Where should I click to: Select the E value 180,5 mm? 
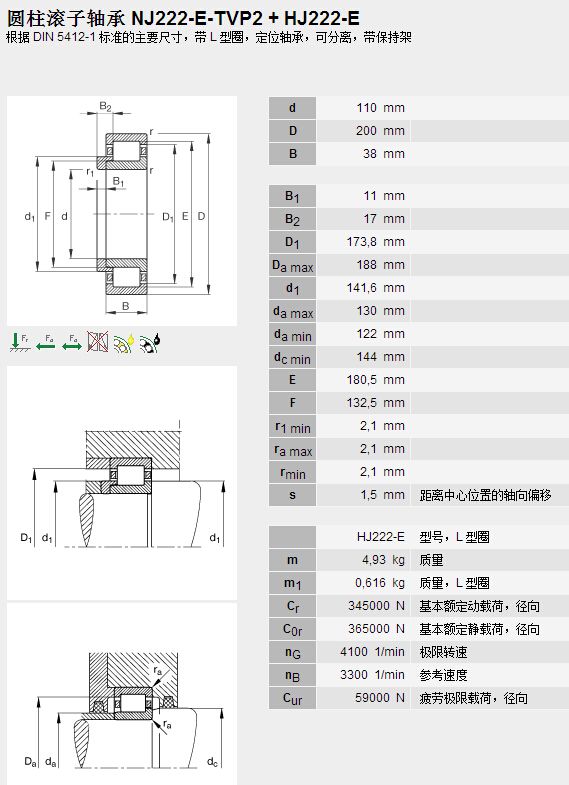[x=376, y=380]
